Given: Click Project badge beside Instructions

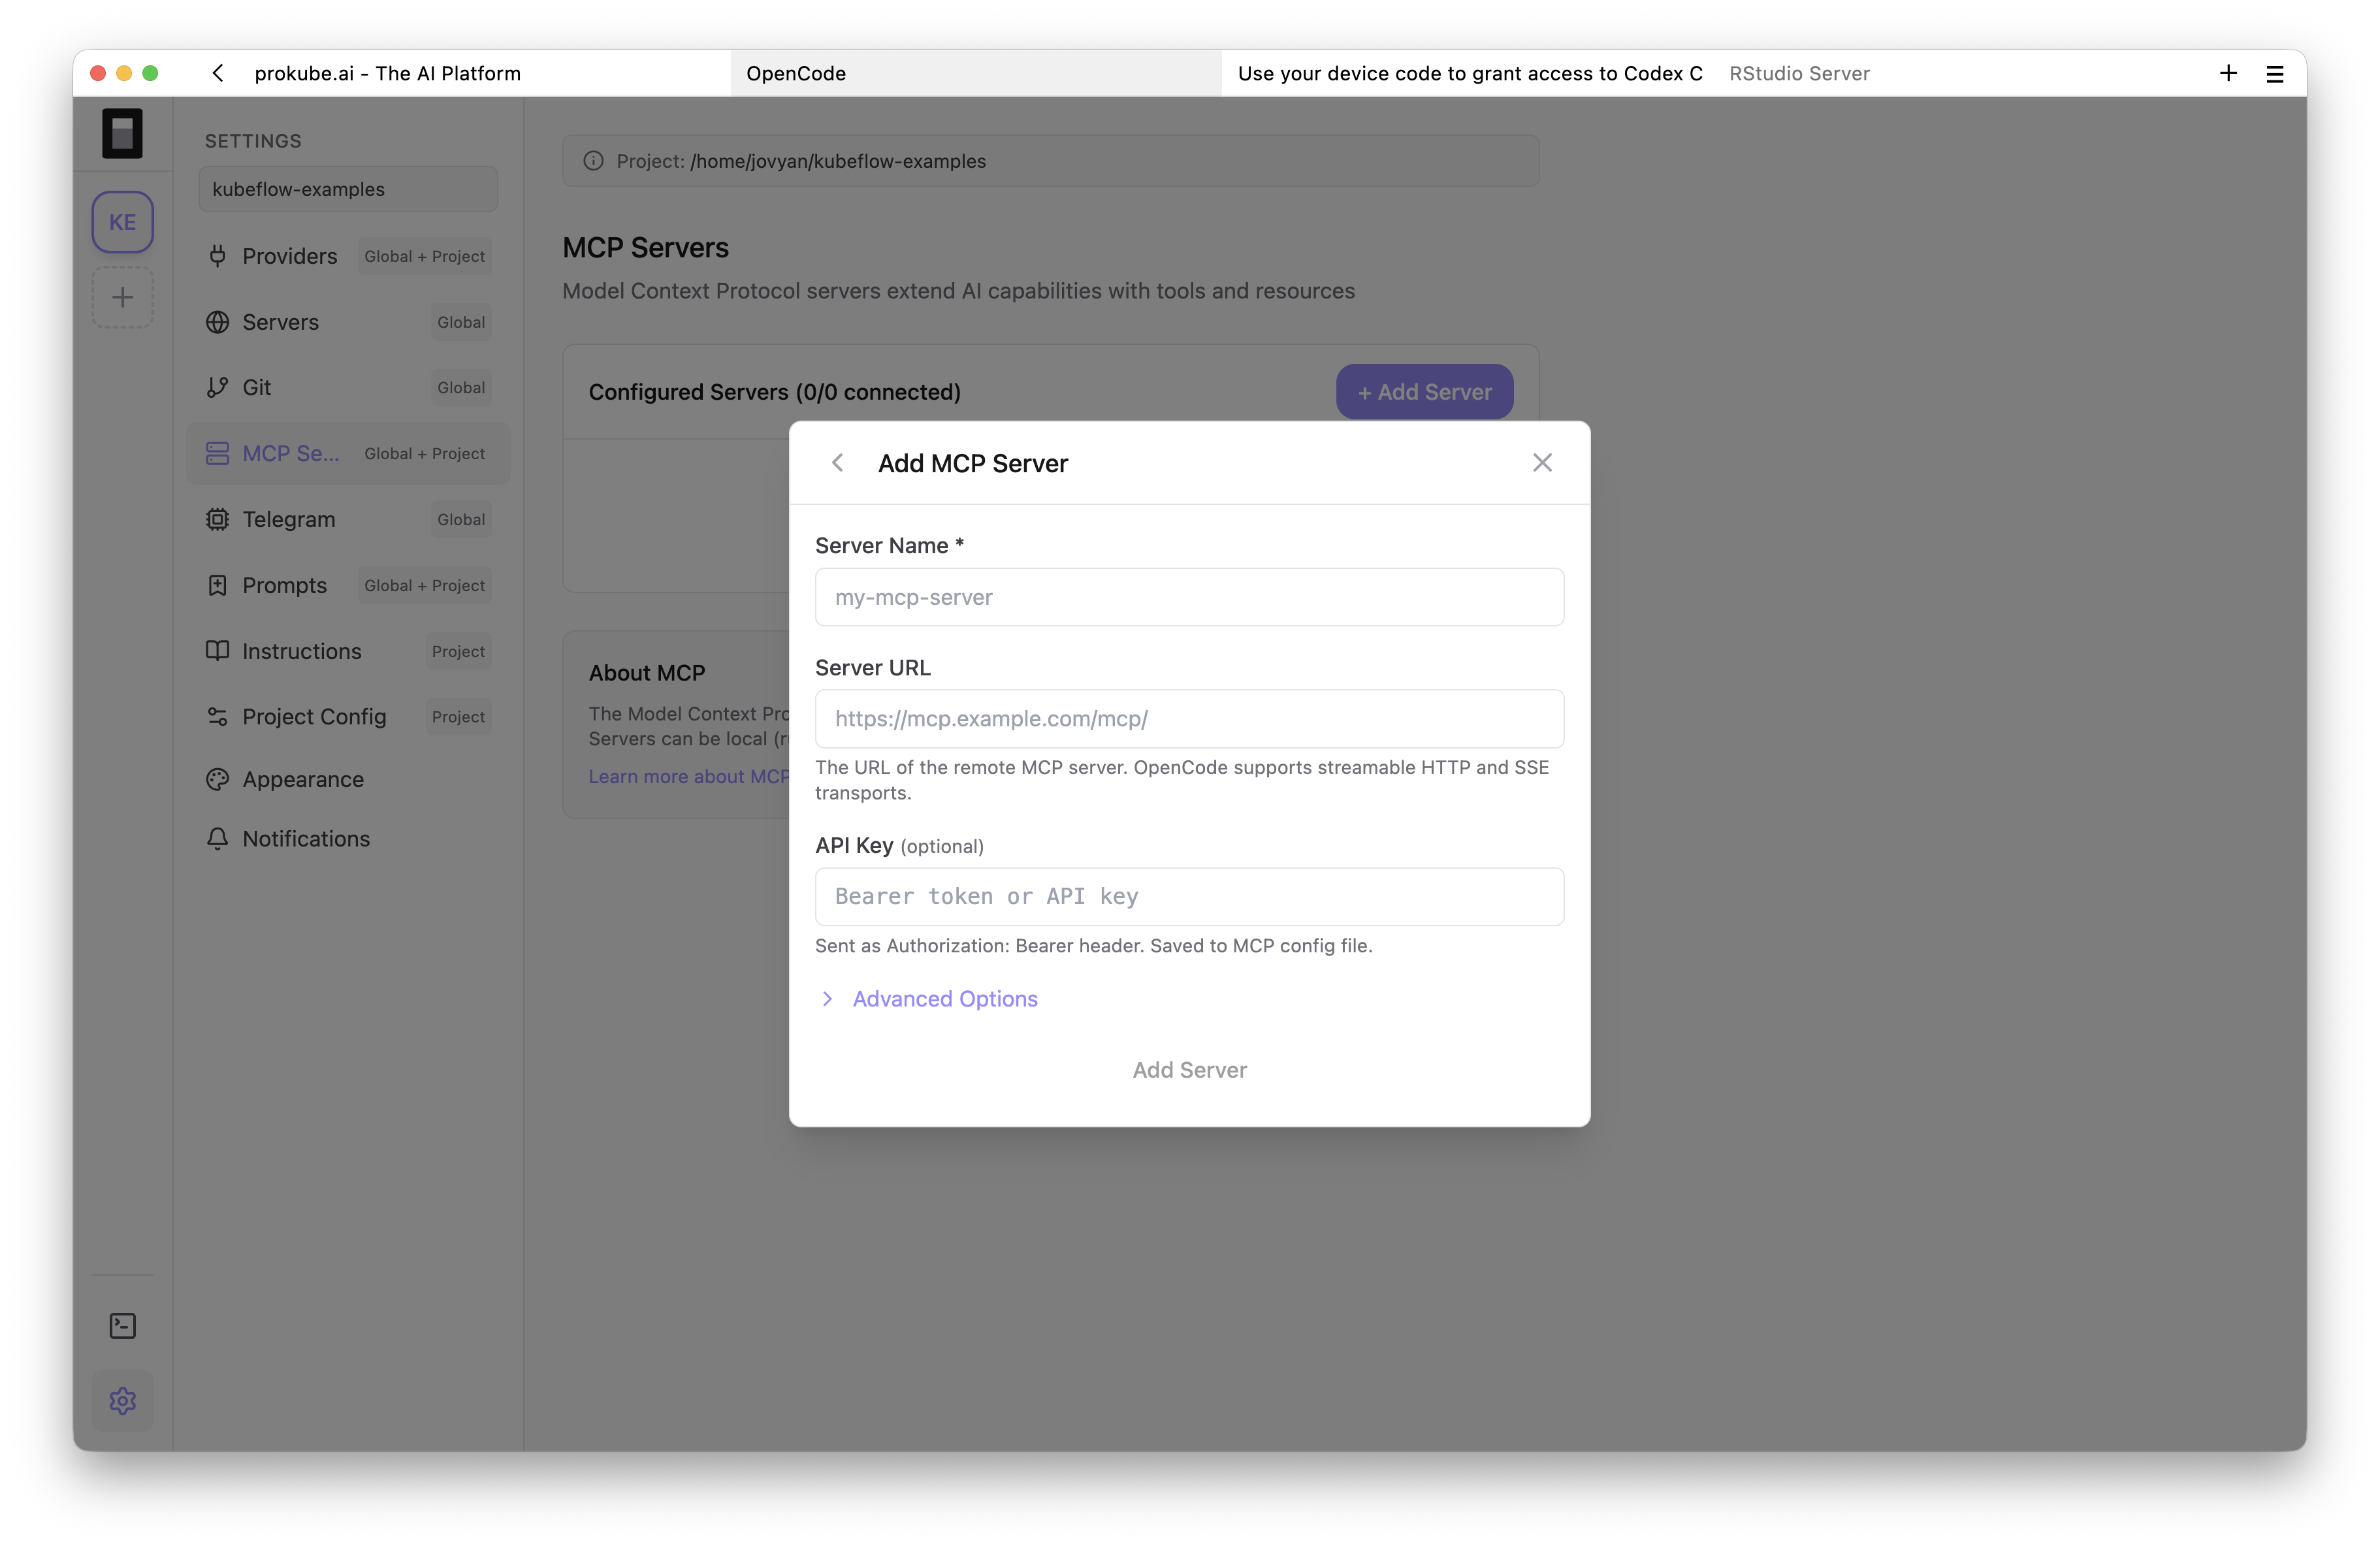Looking at the screenshot, I should pos(458,651).
